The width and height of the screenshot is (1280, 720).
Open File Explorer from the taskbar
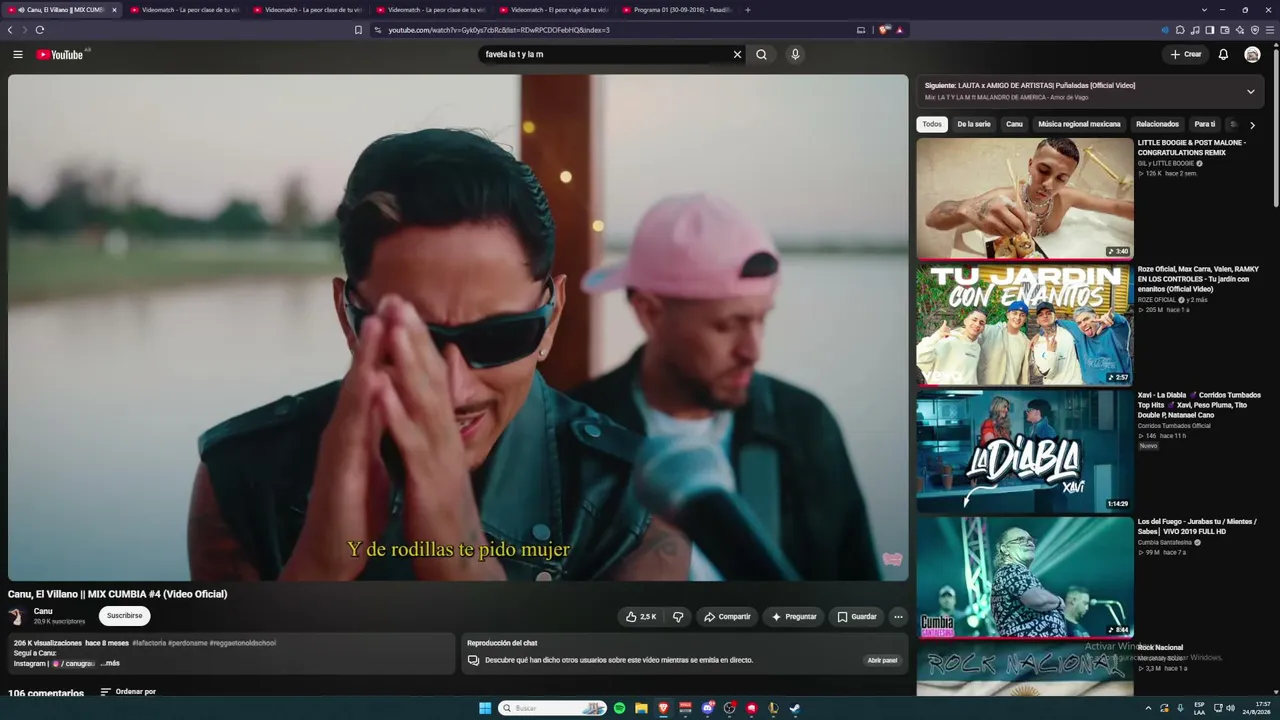click(641, 708)
